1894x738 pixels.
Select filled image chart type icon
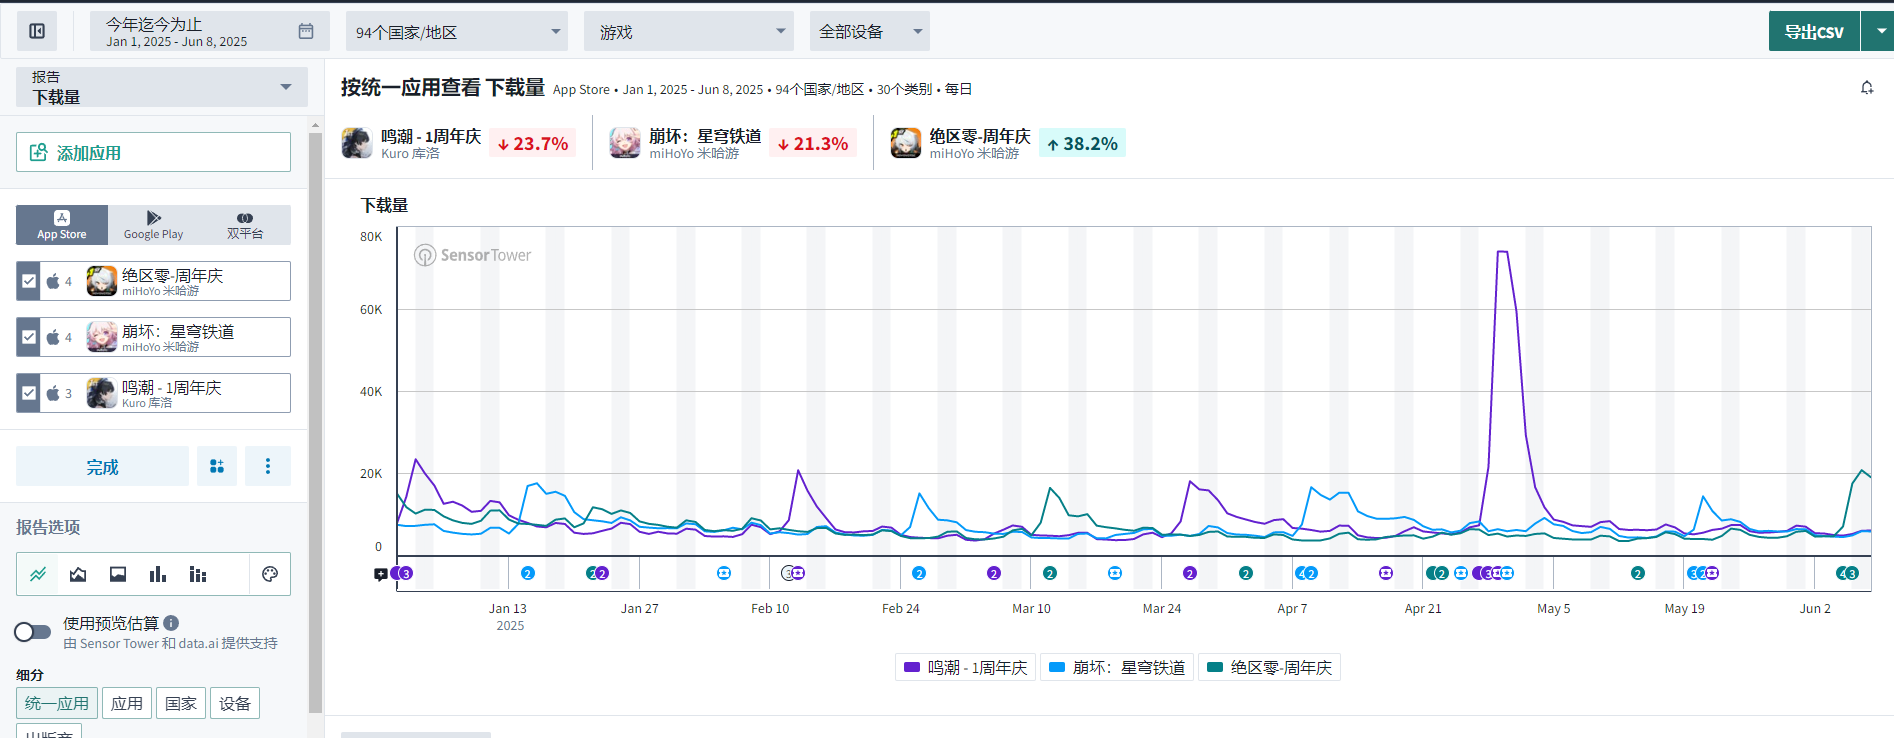pyautogui.click(x=118, y=574)
